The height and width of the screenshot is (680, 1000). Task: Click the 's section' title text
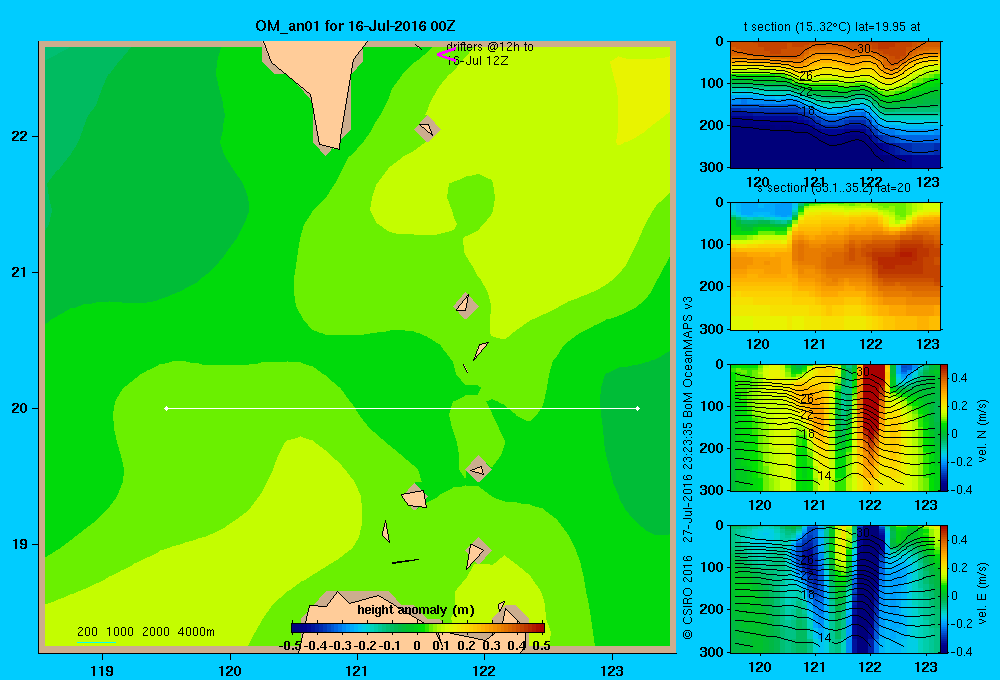click(834, 188)
